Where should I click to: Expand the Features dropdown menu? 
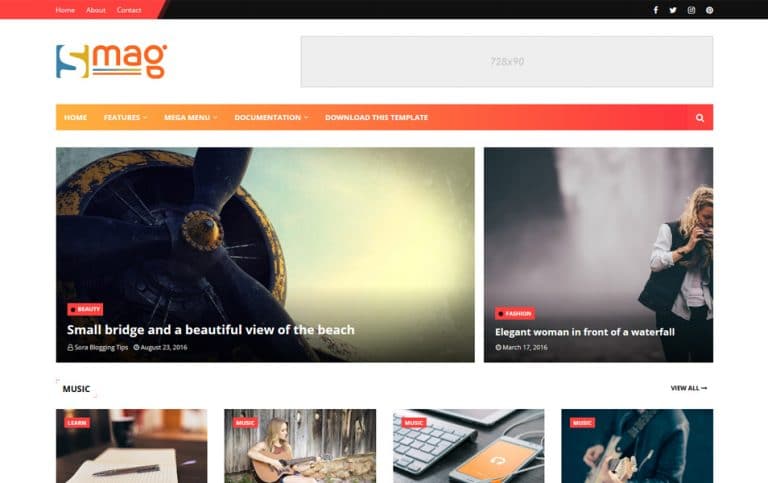125,118
